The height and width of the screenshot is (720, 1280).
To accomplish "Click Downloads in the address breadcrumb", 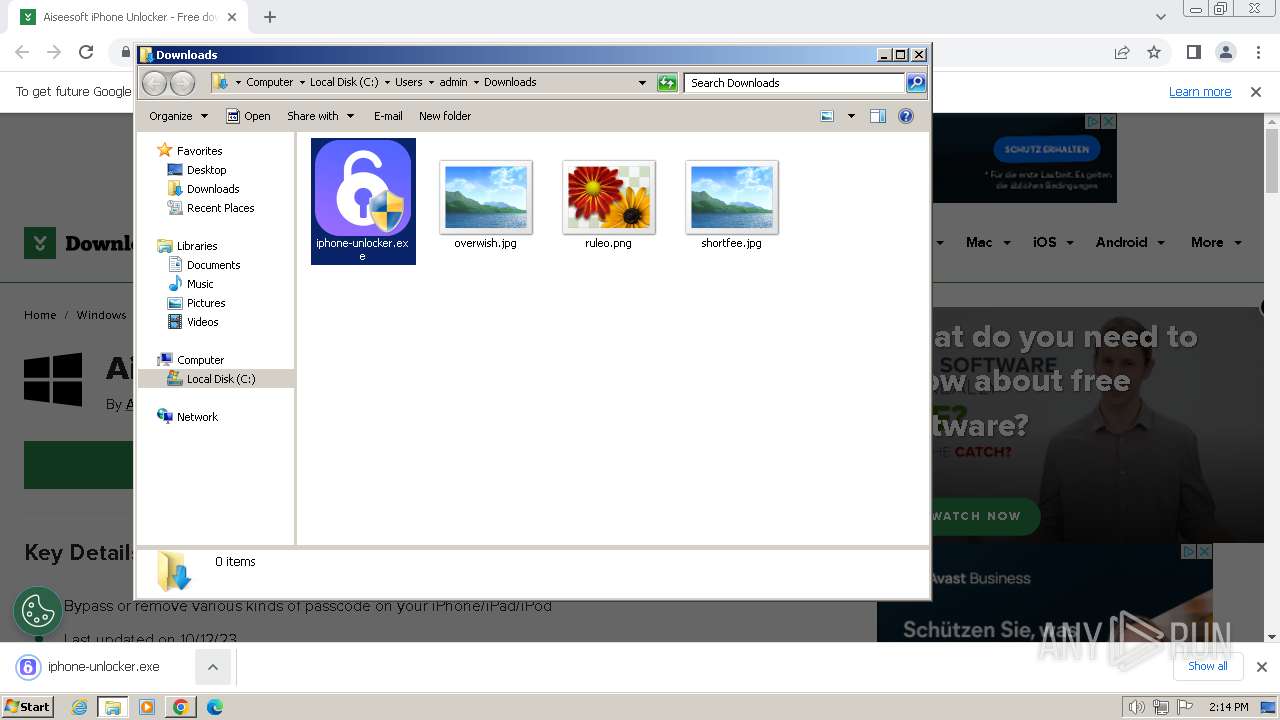I will pyautogui.click(x=510, y=82).
